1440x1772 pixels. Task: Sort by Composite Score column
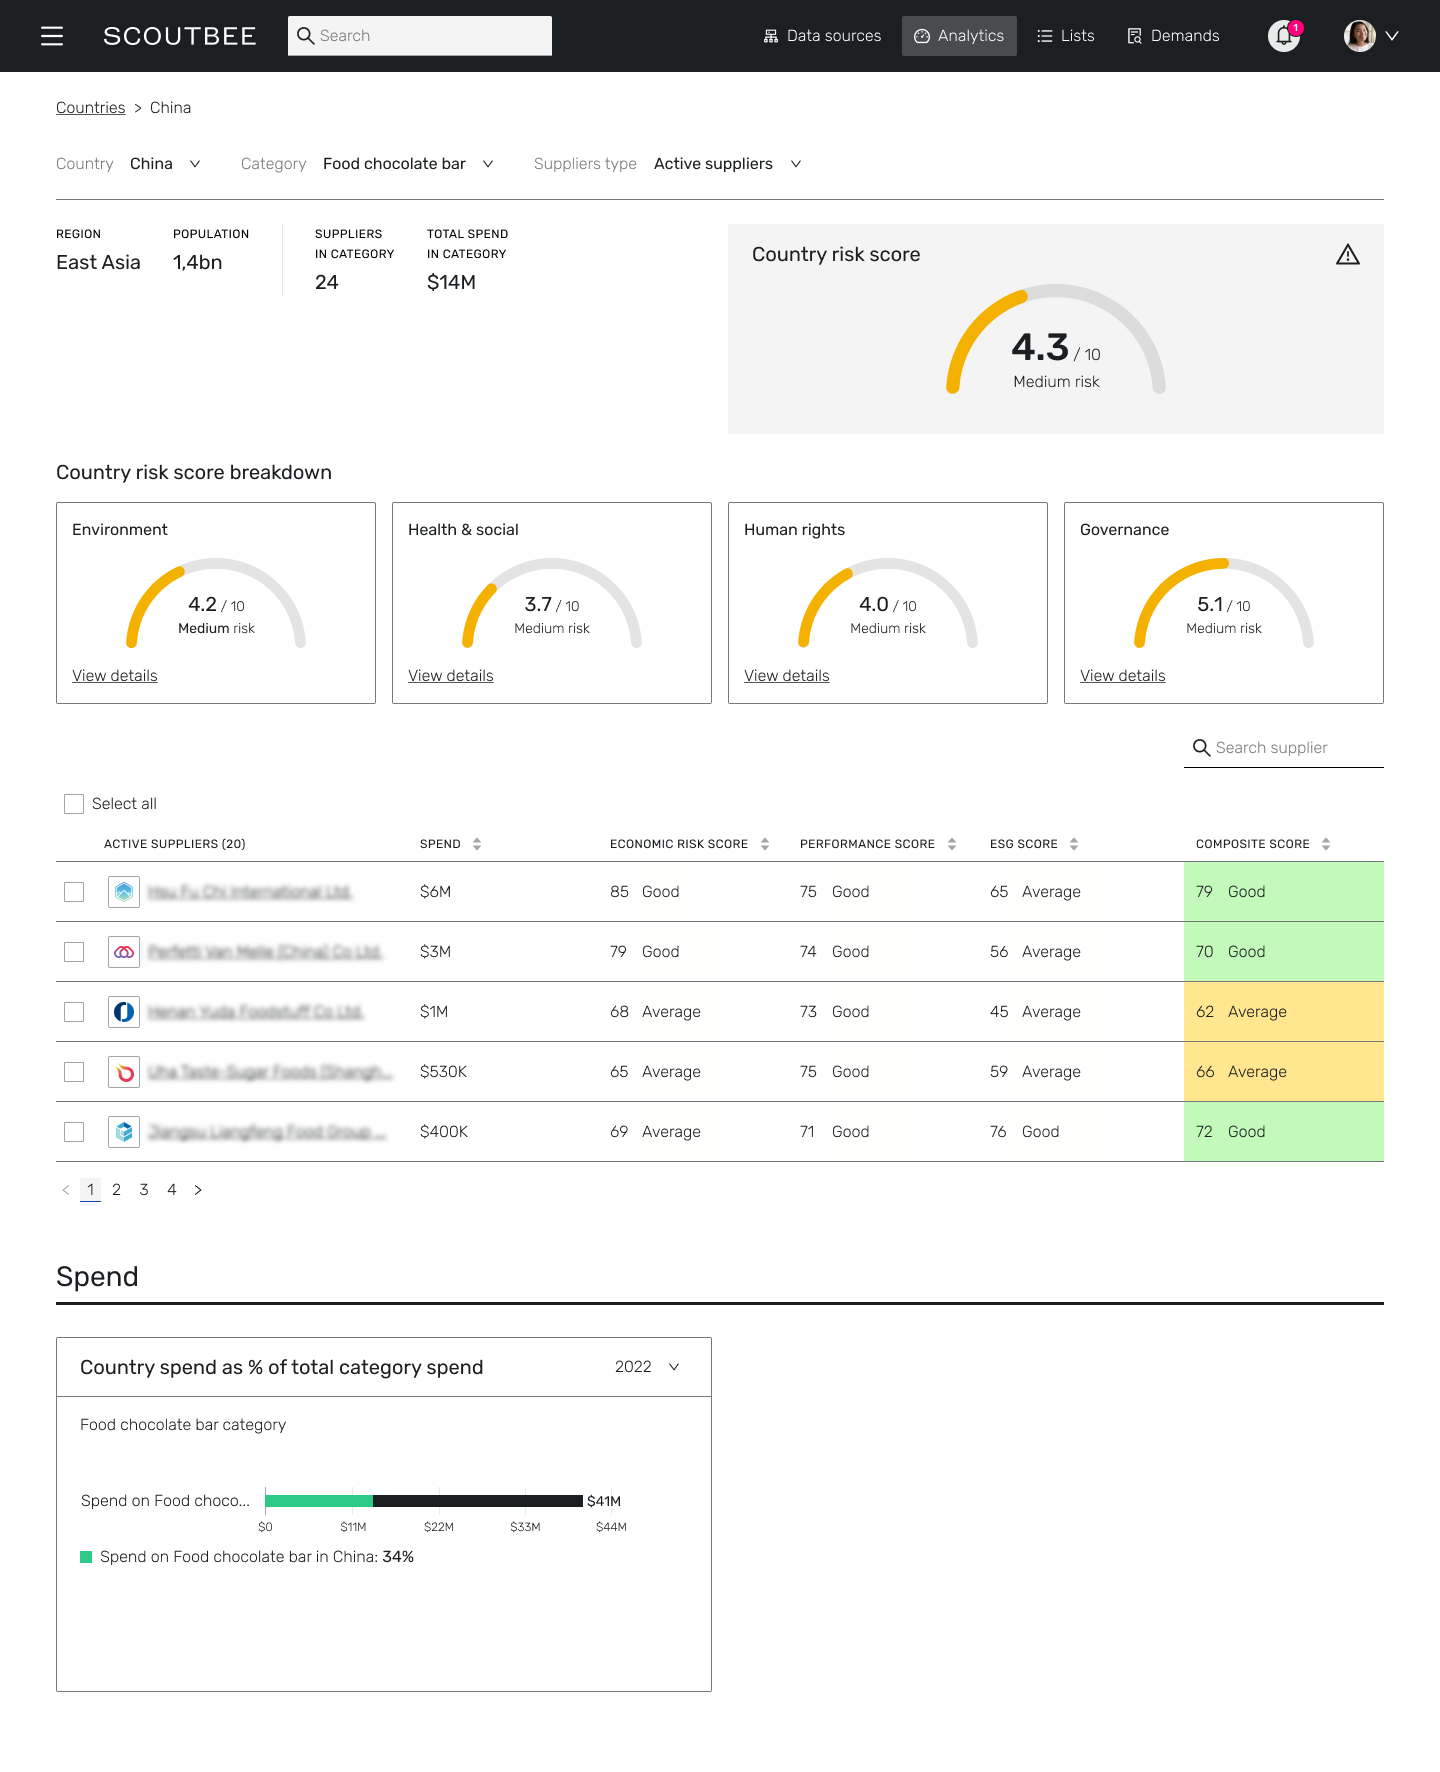point(1325,844)
